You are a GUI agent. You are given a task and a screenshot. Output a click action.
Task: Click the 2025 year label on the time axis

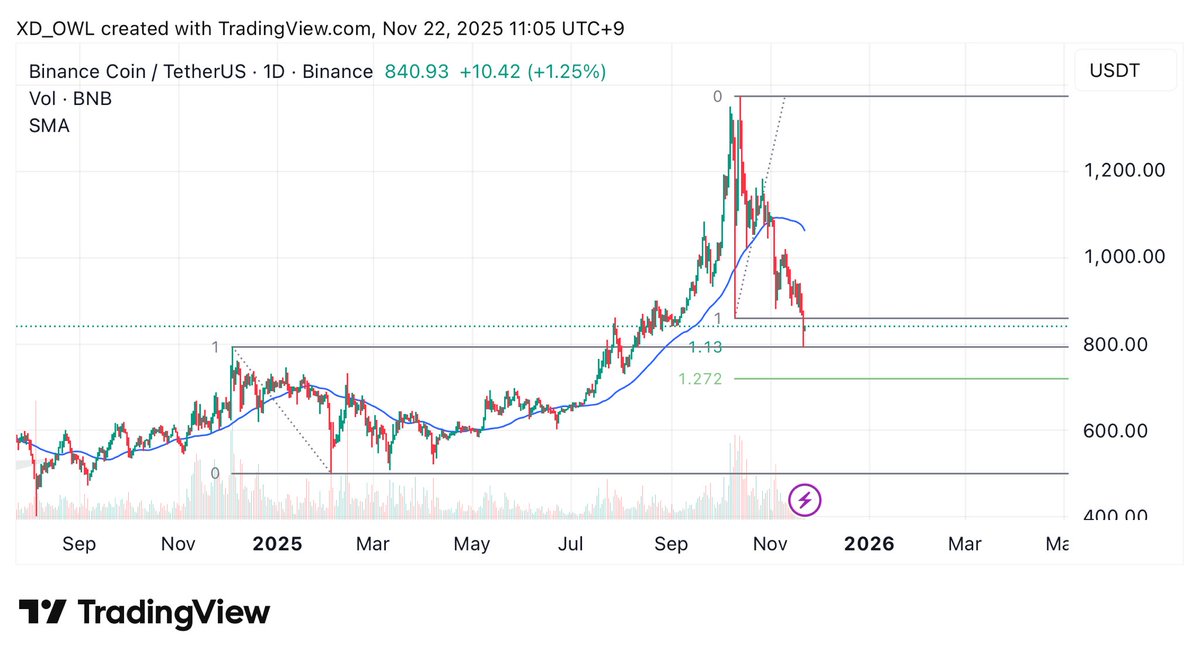click(277, 544)
